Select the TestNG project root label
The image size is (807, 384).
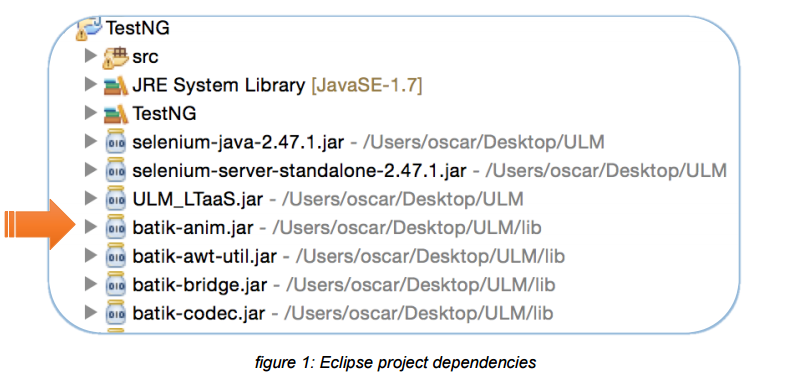[137, 28]
